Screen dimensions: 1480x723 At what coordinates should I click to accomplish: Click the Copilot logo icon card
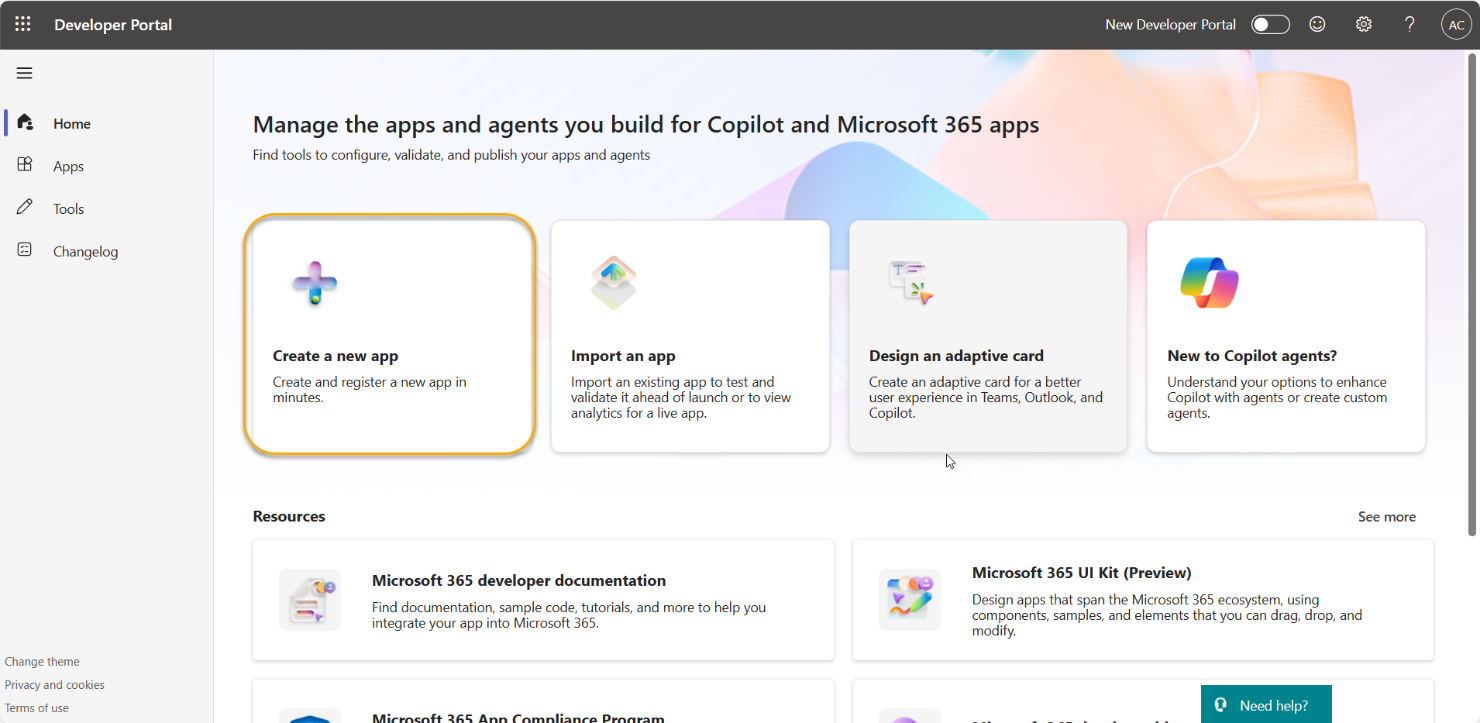click(1209, 283)
